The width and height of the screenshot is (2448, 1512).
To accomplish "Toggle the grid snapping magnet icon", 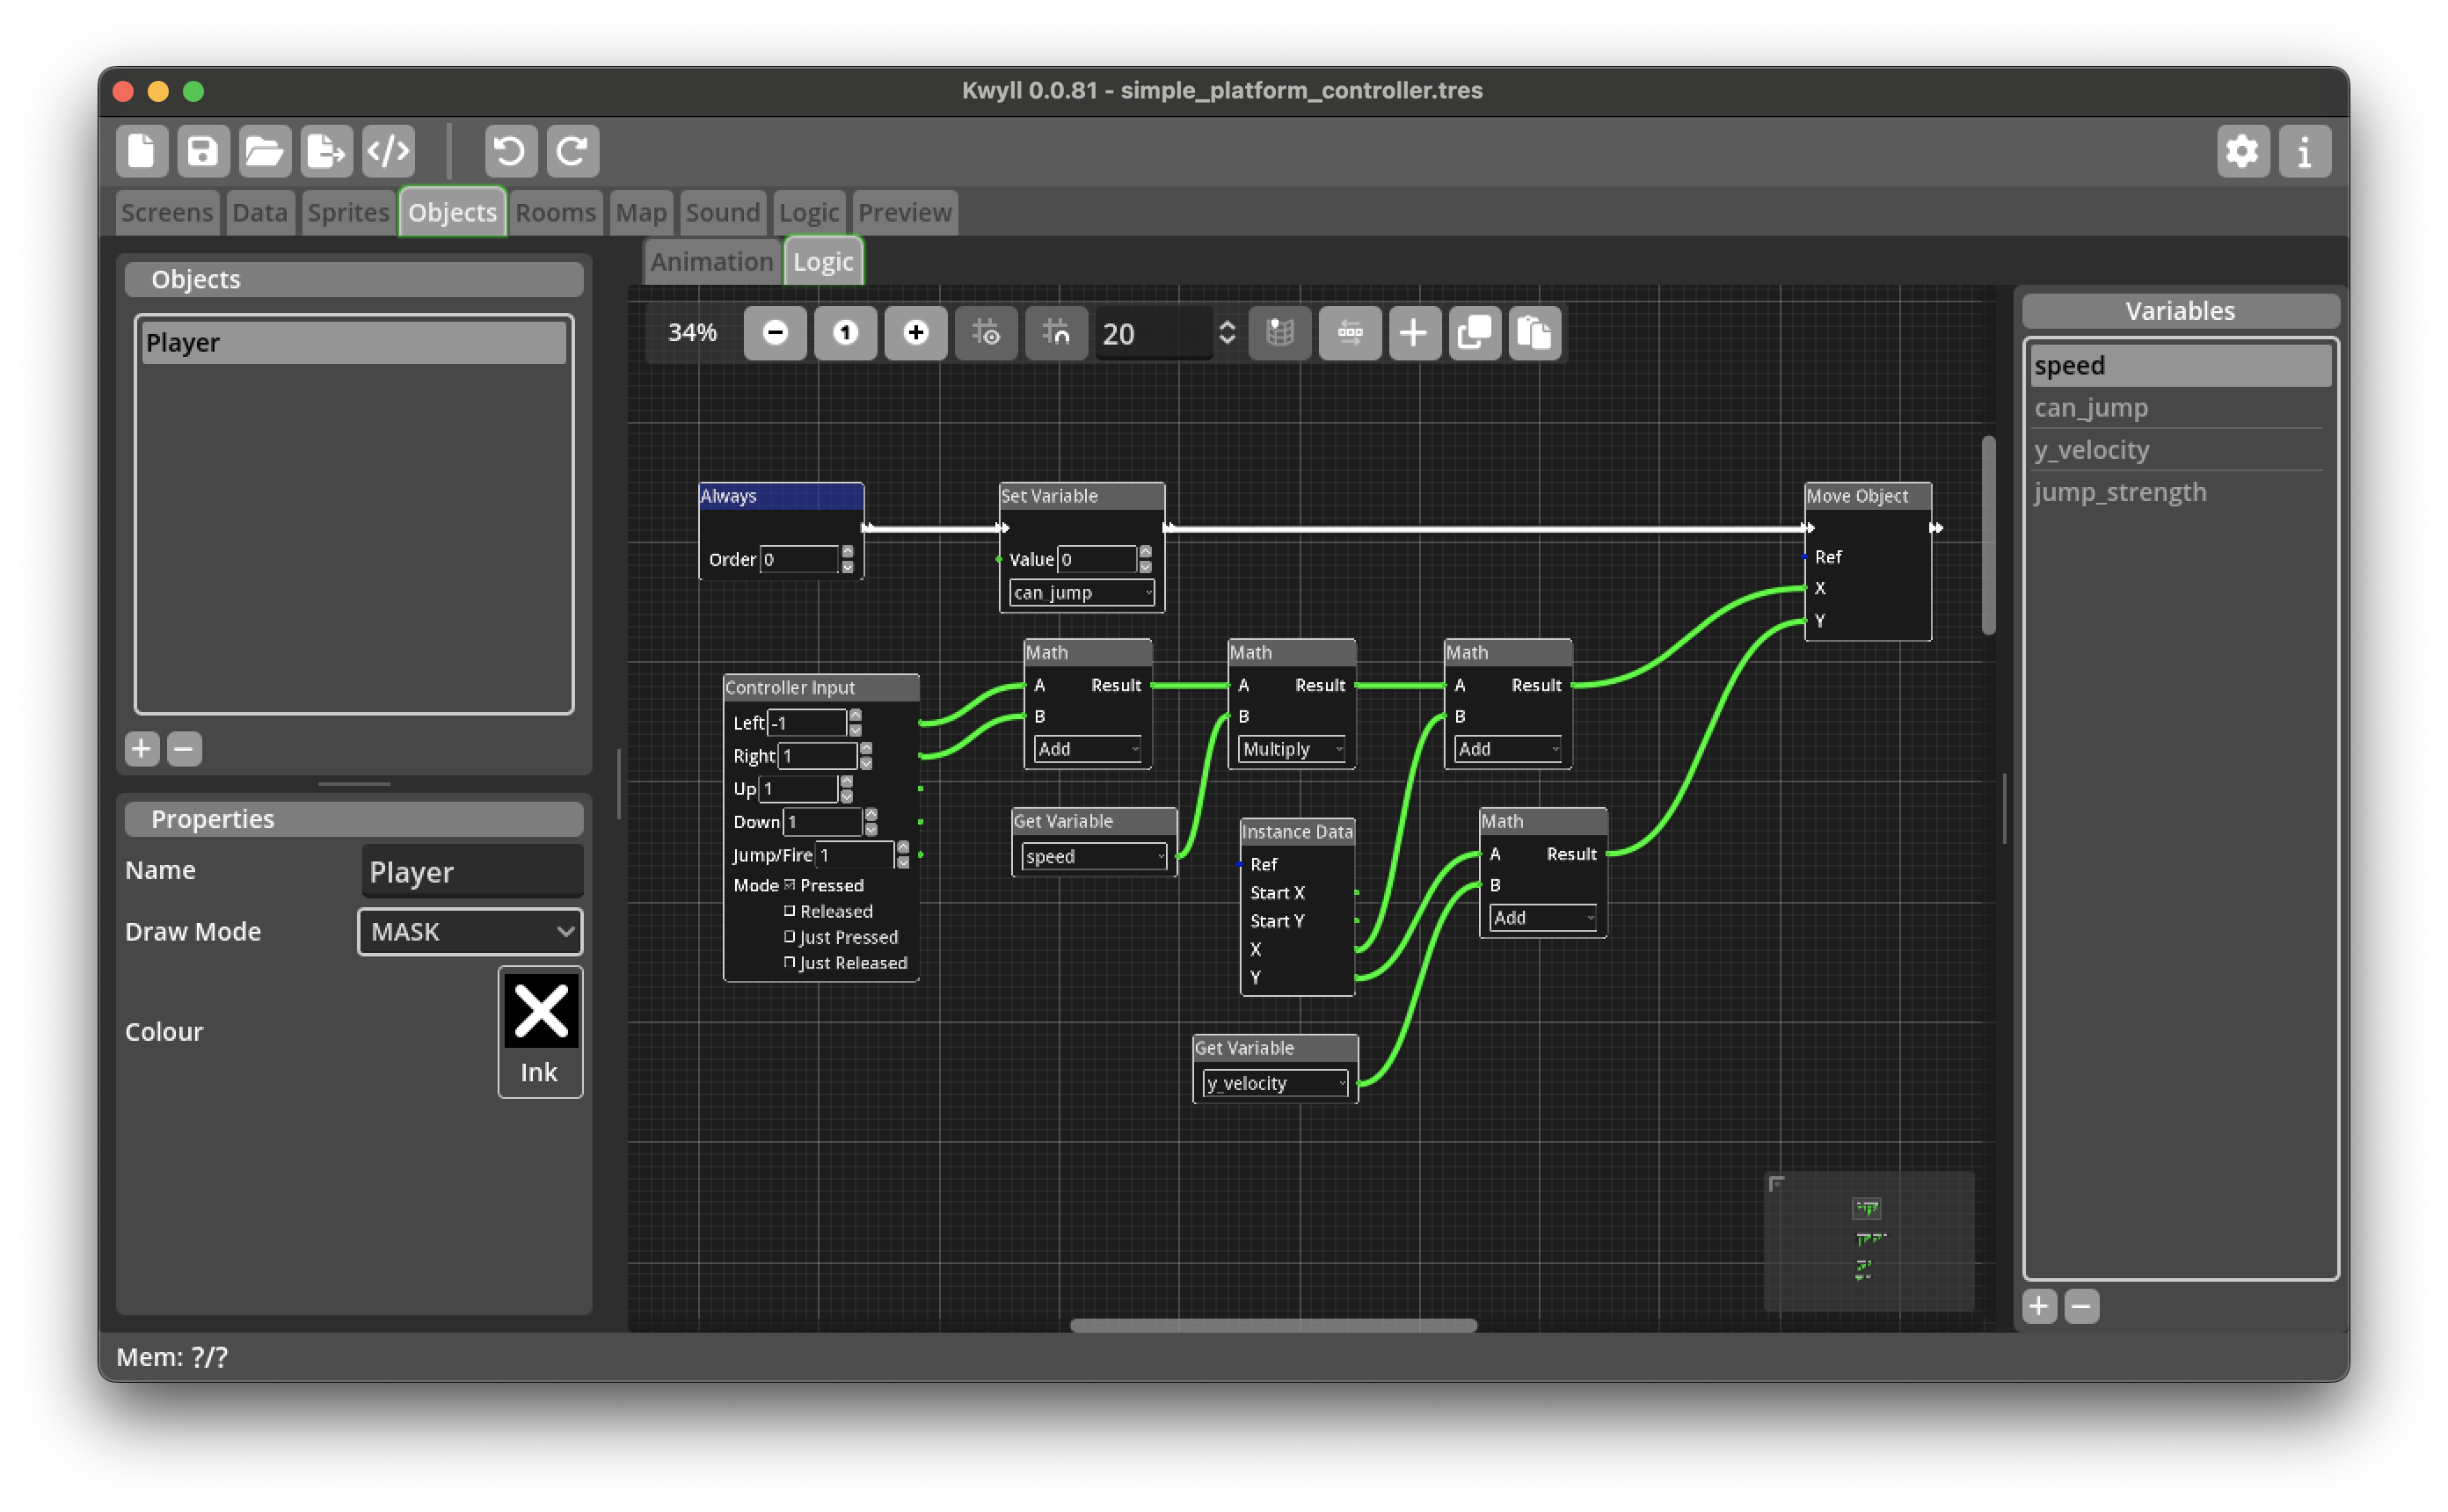I will 1056,333.
